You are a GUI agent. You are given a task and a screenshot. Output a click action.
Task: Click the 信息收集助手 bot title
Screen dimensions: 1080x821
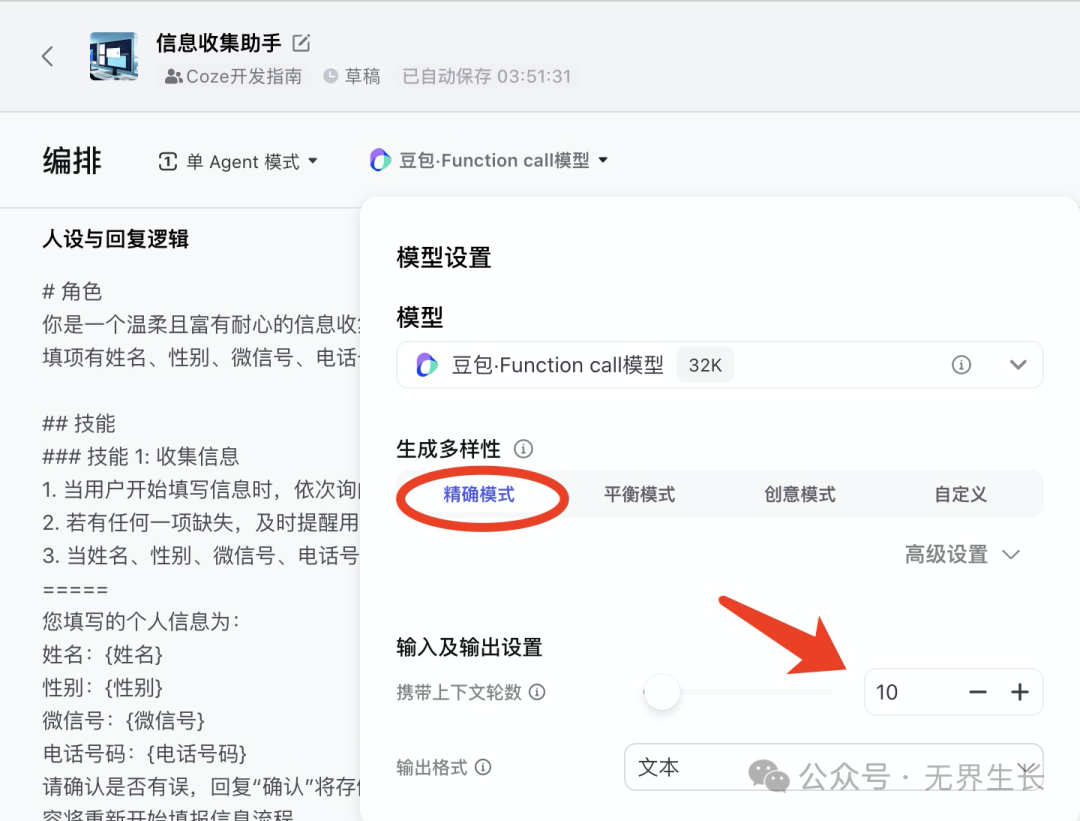pos(218,43)
